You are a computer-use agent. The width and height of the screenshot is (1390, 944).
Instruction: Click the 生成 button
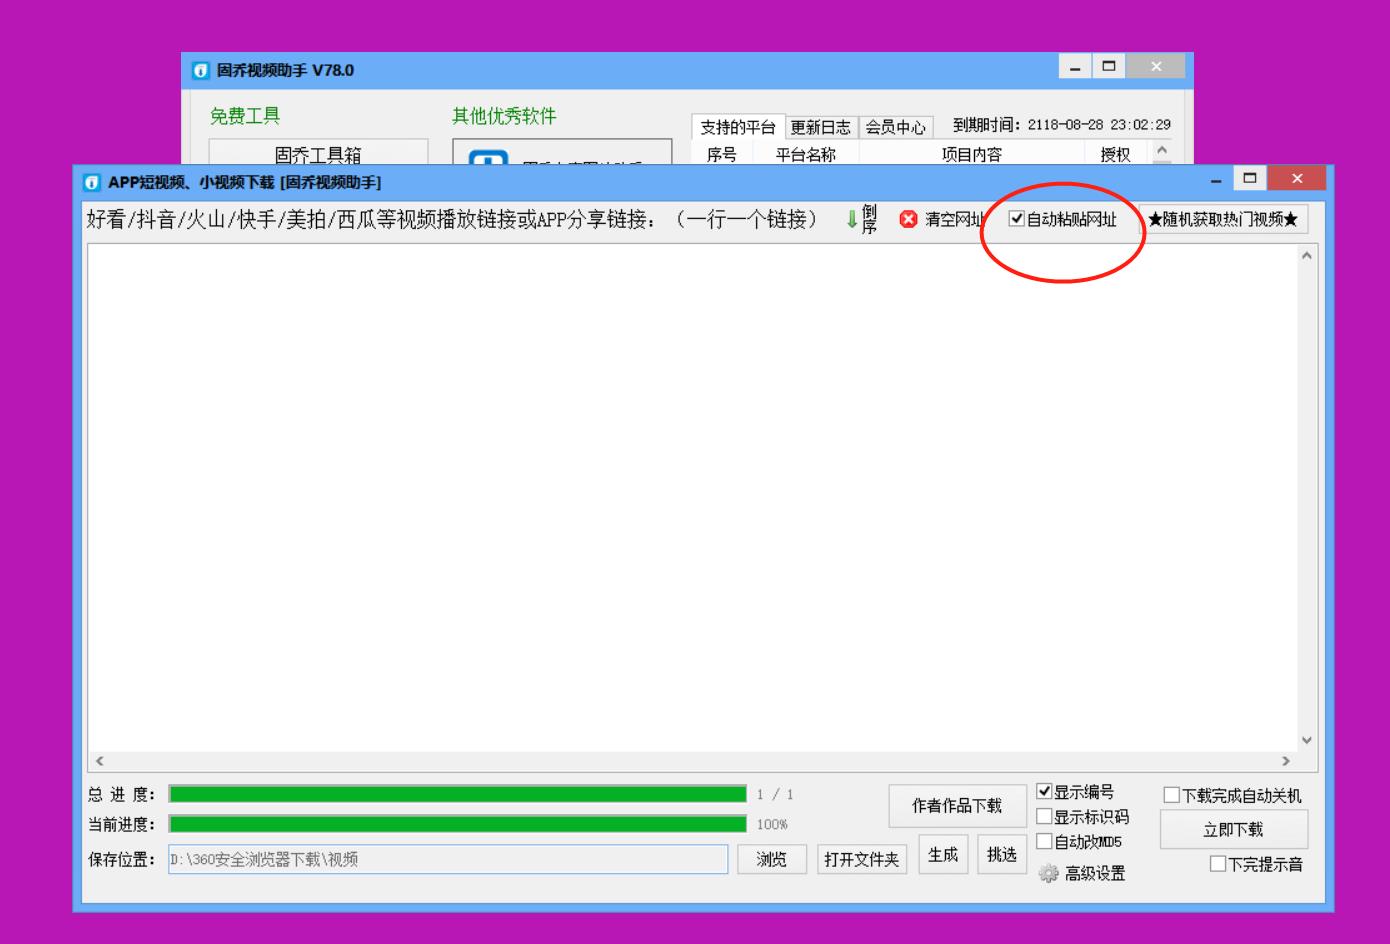[x=943, y=855]
